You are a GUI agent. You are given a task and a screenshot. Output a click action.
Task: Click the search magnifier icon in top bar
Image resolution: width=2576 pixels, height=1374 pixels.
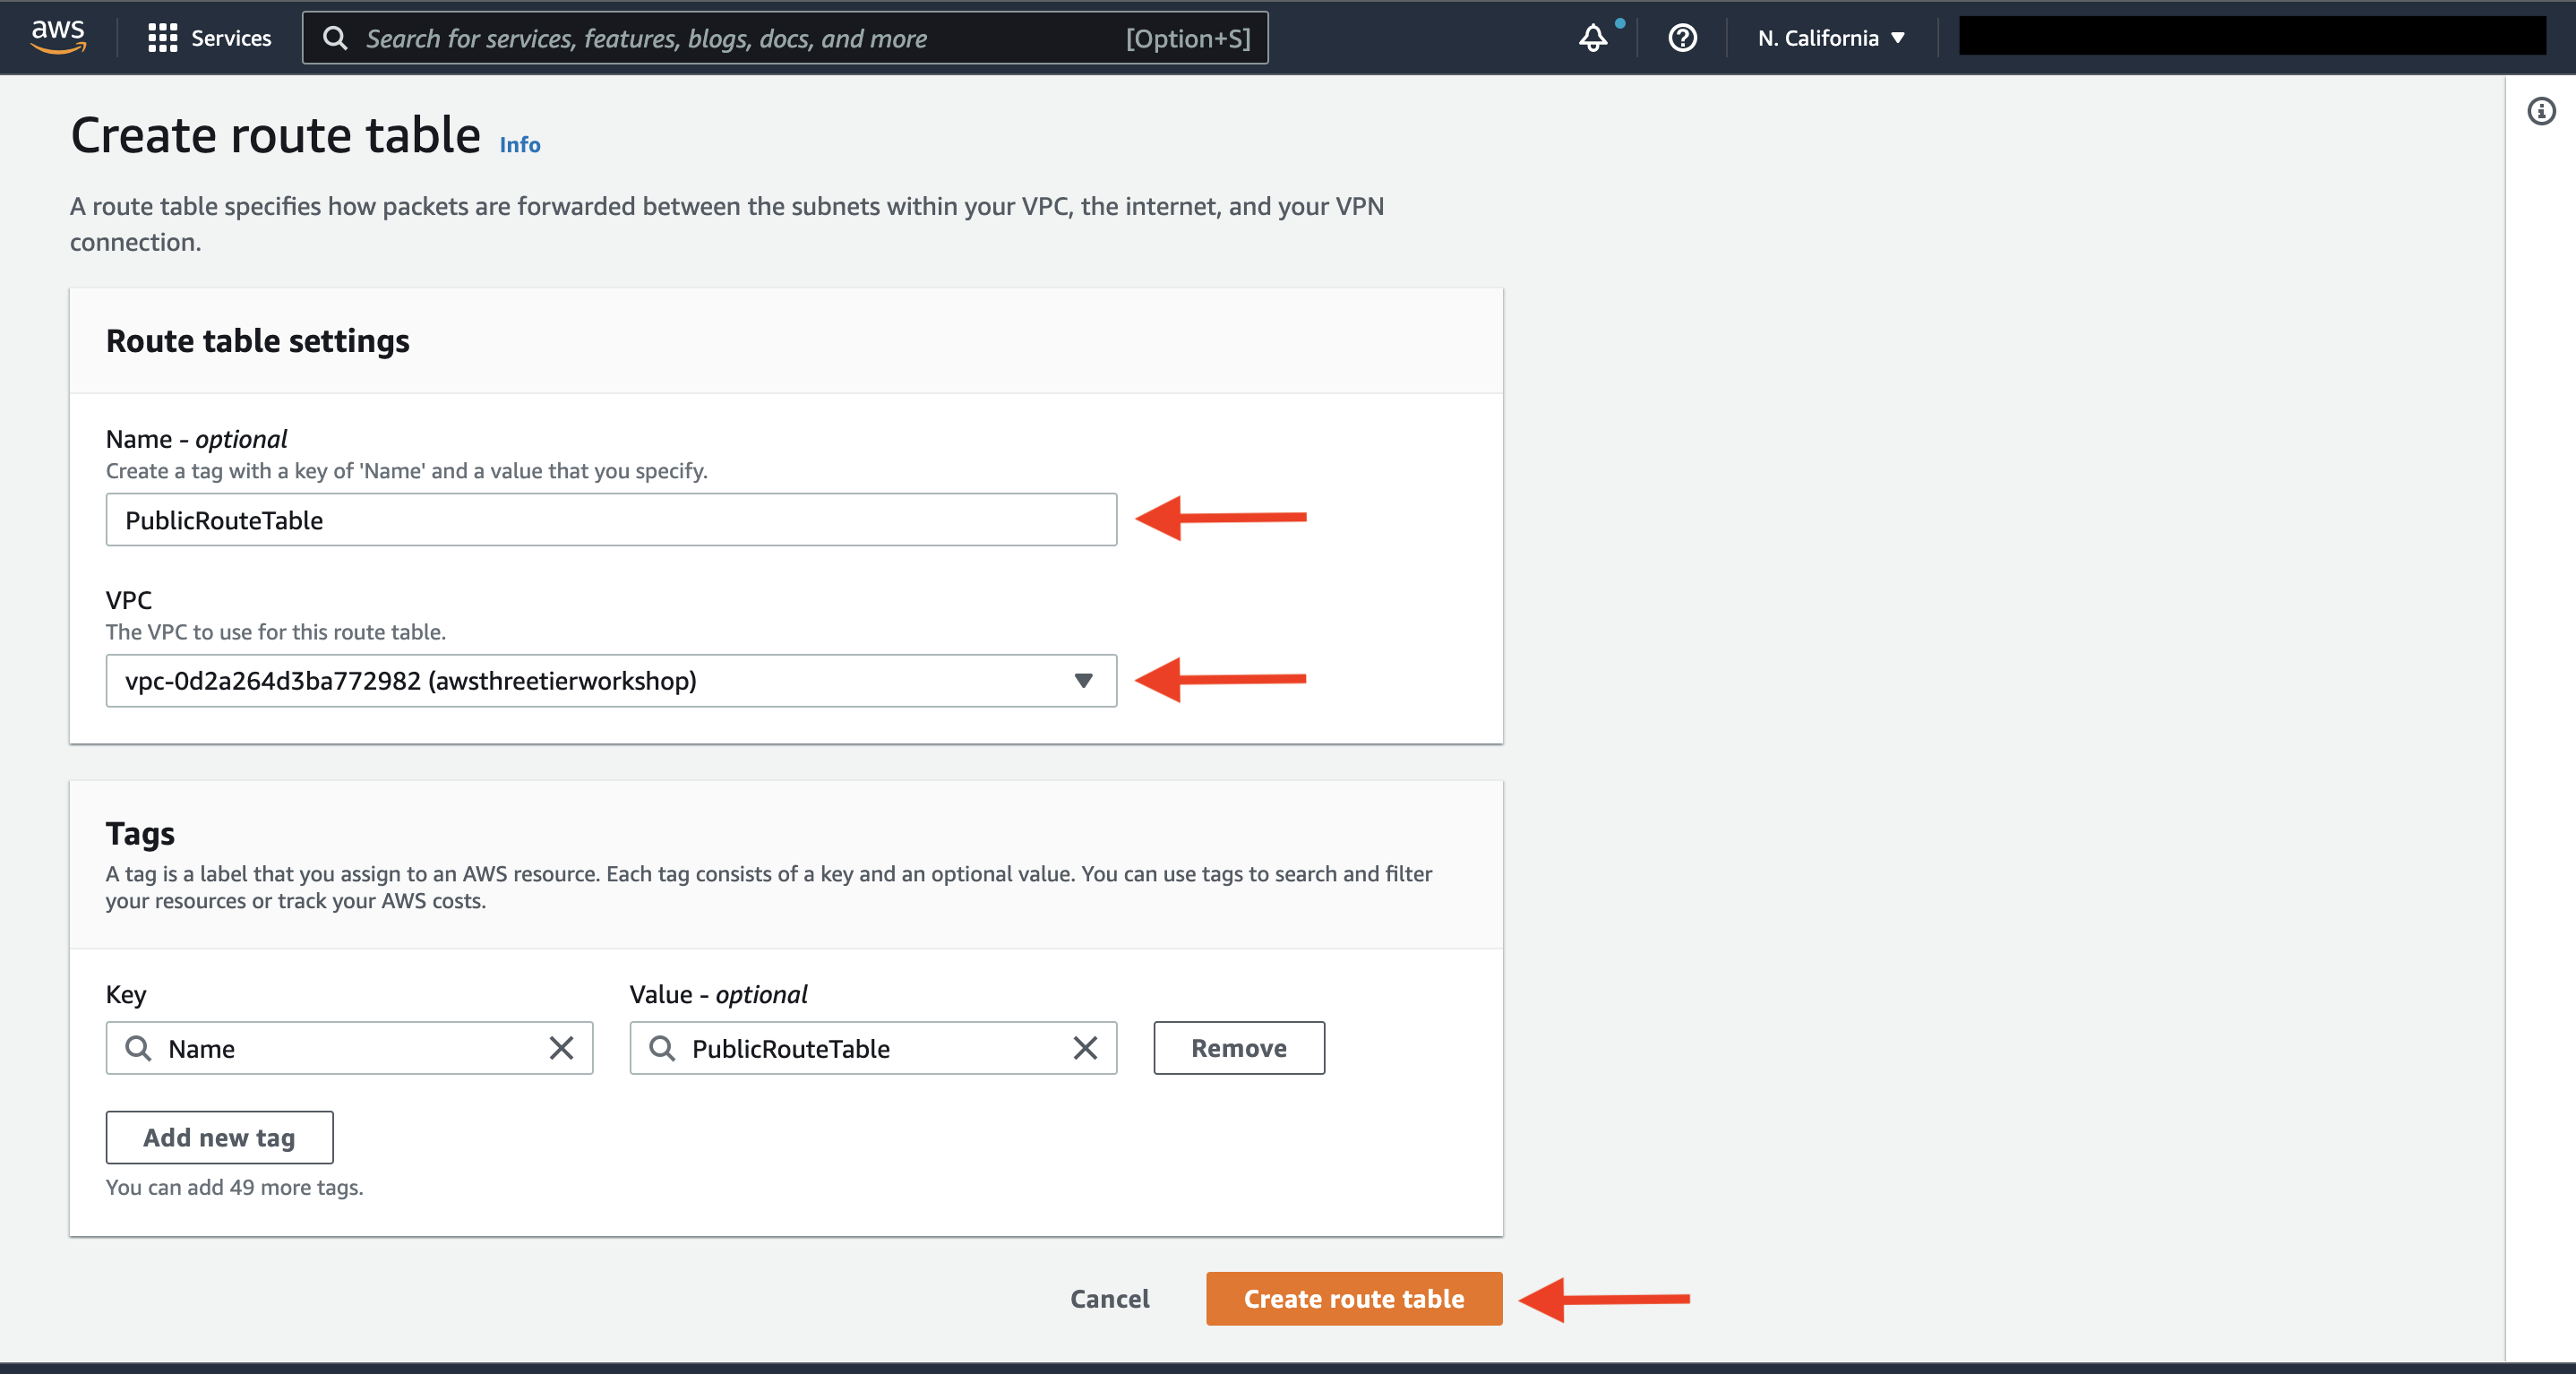336,38
